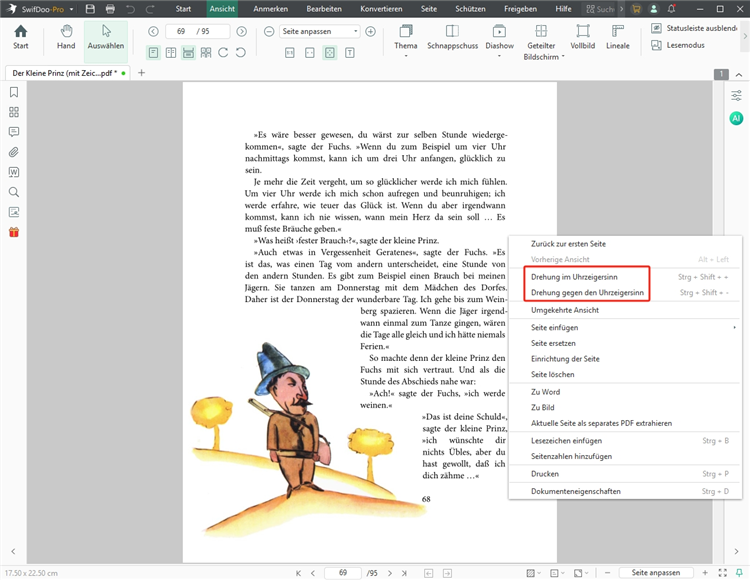Open the Schnappschuss tool
Image resolution: width=750 pixels, height=580 pixels.
452,37
